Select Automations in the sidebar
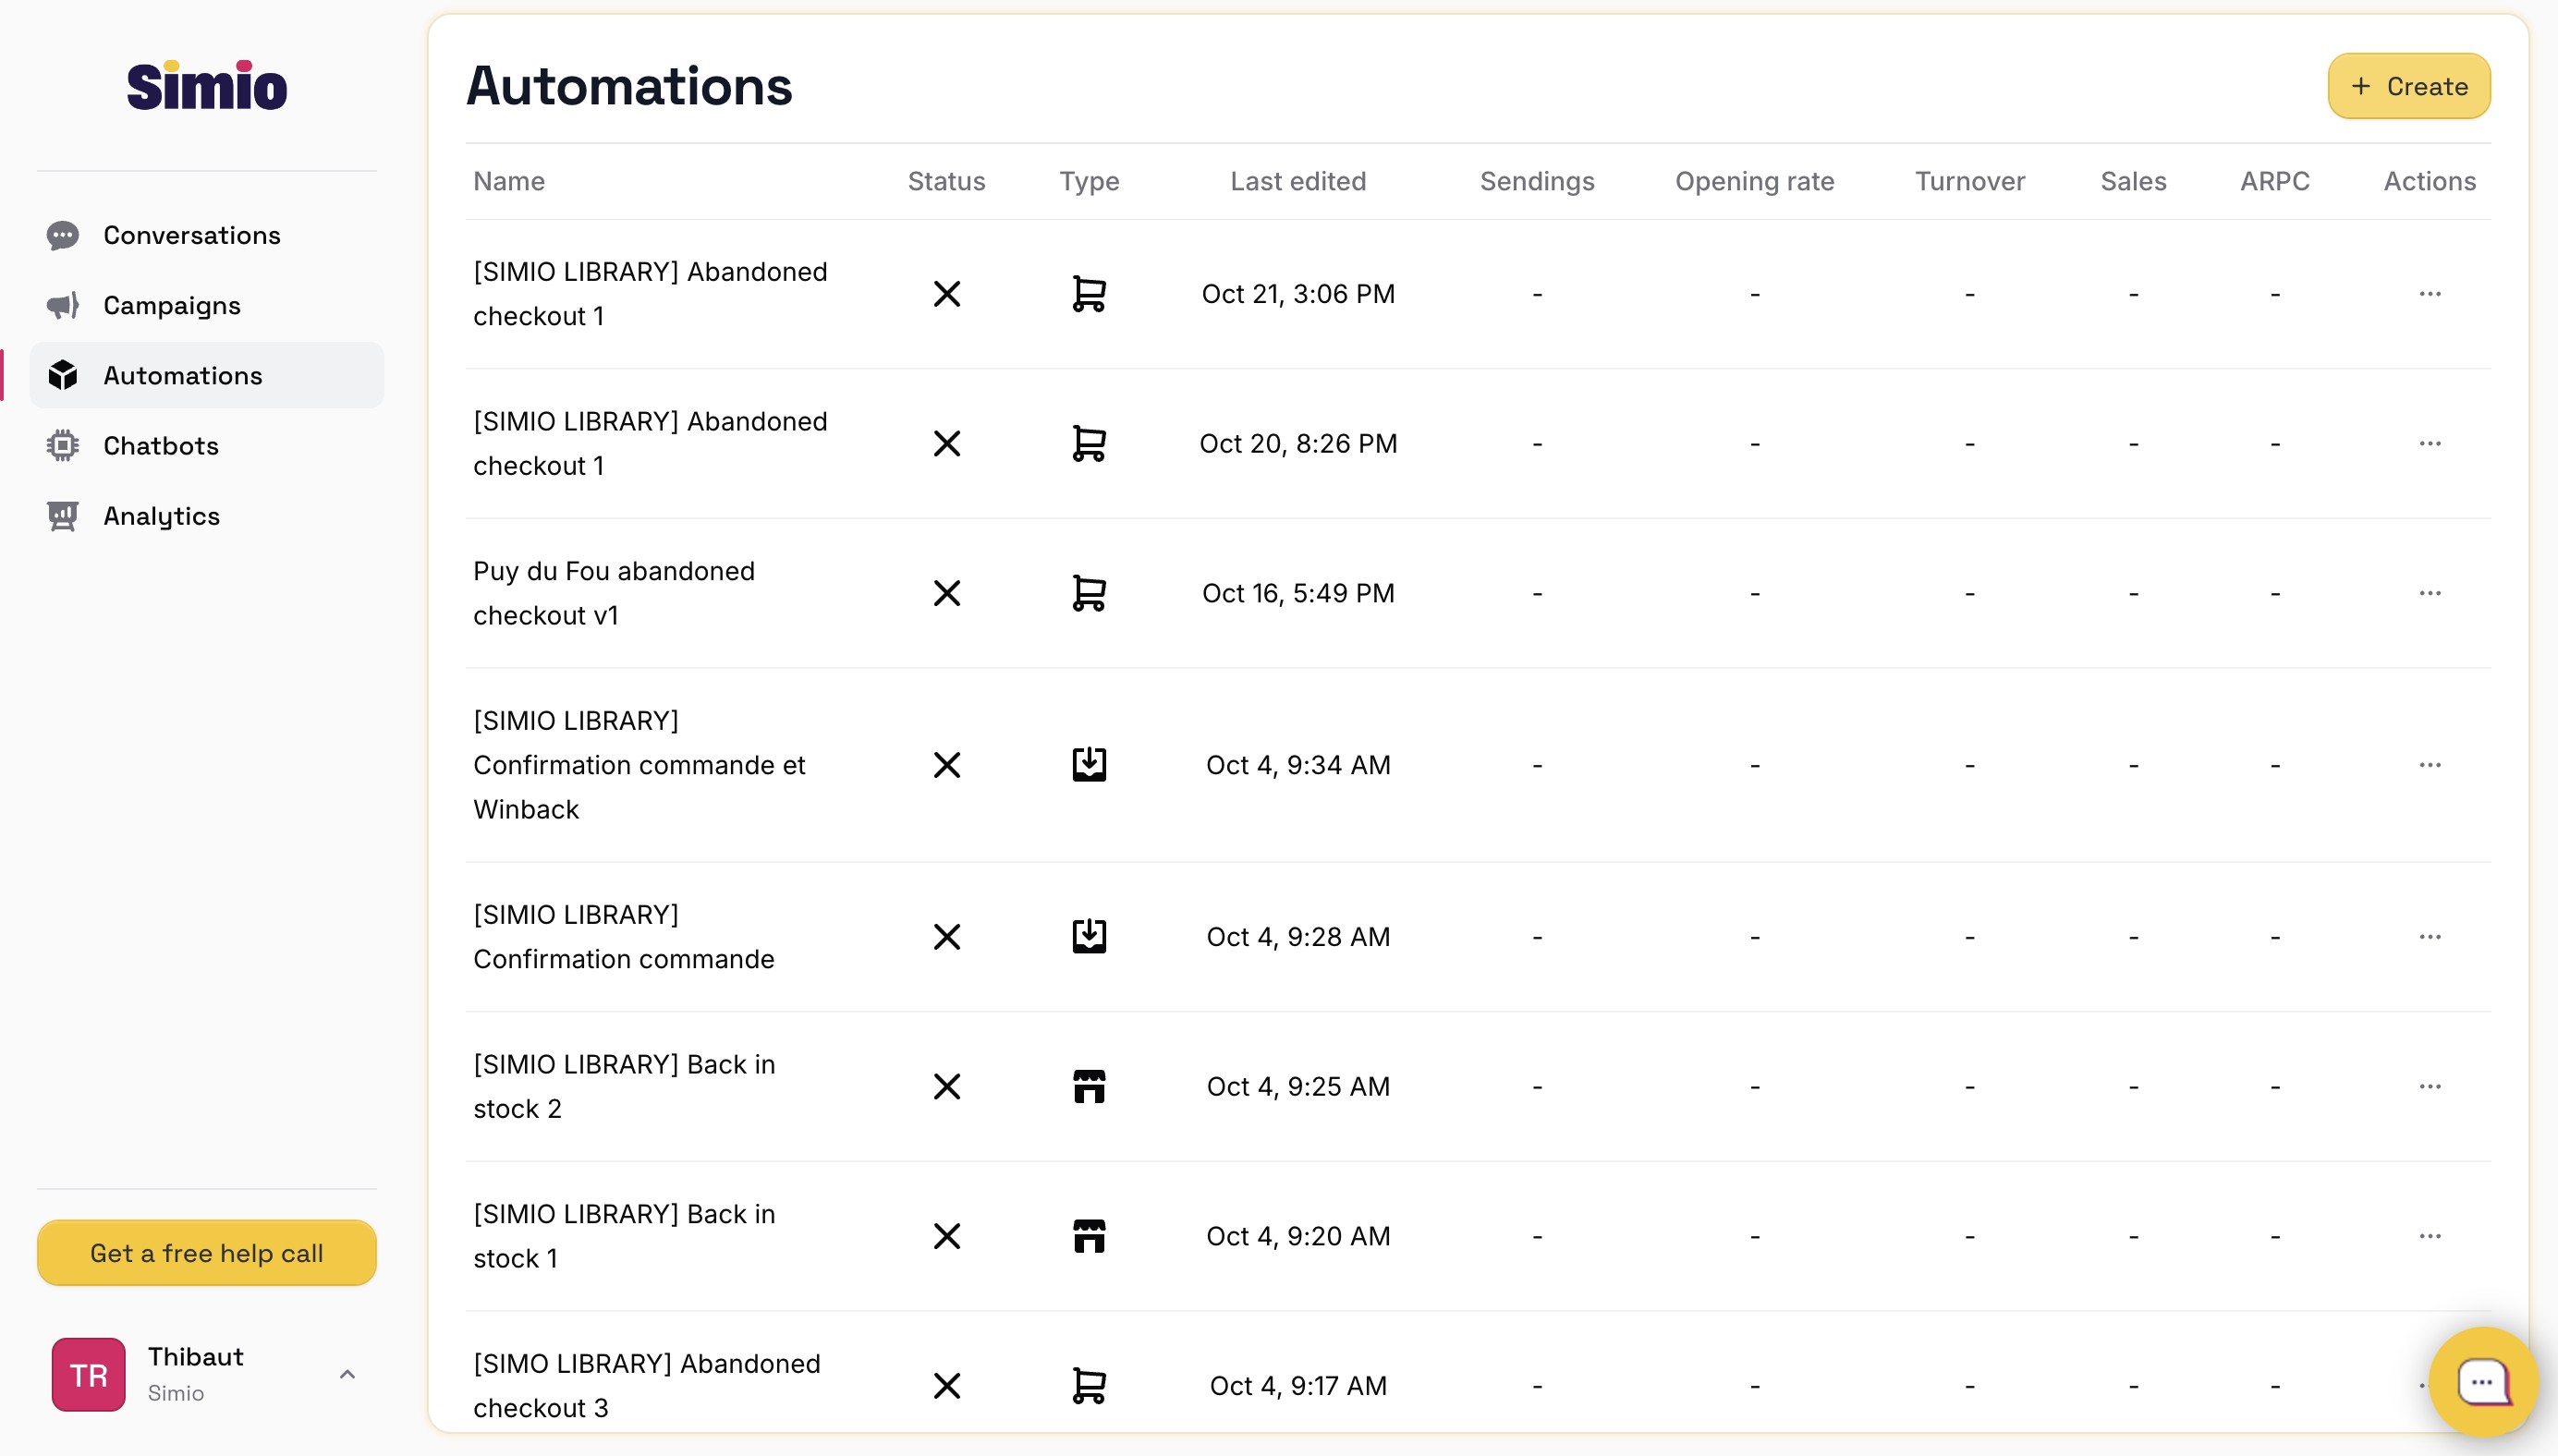The height and width of the screenshot is (1456, 2558). tap(182, 375)
